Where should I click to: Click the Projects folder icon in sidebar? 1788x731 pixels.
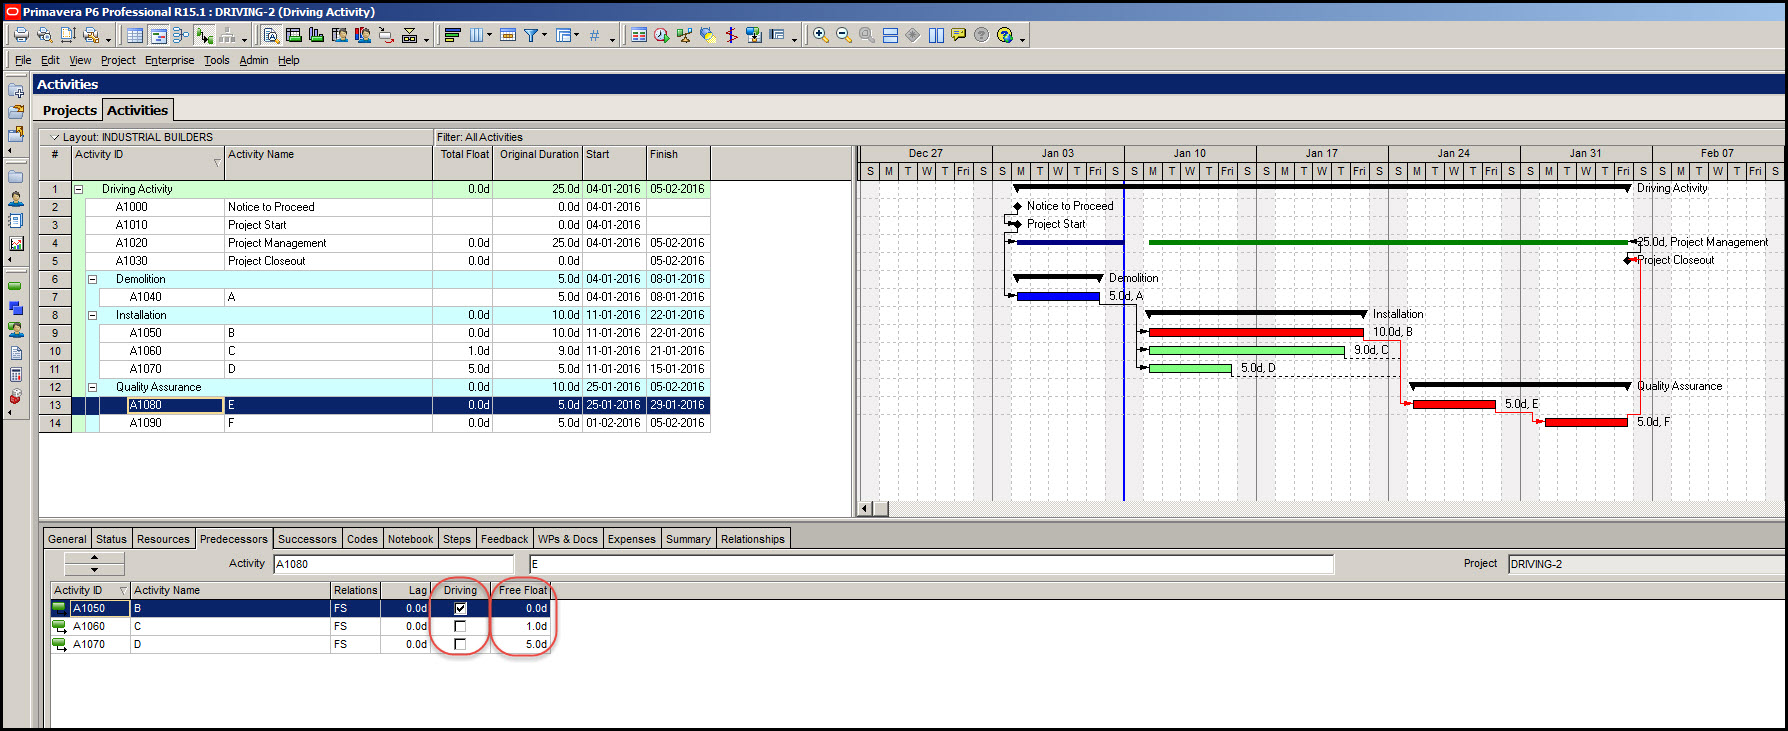16,176
